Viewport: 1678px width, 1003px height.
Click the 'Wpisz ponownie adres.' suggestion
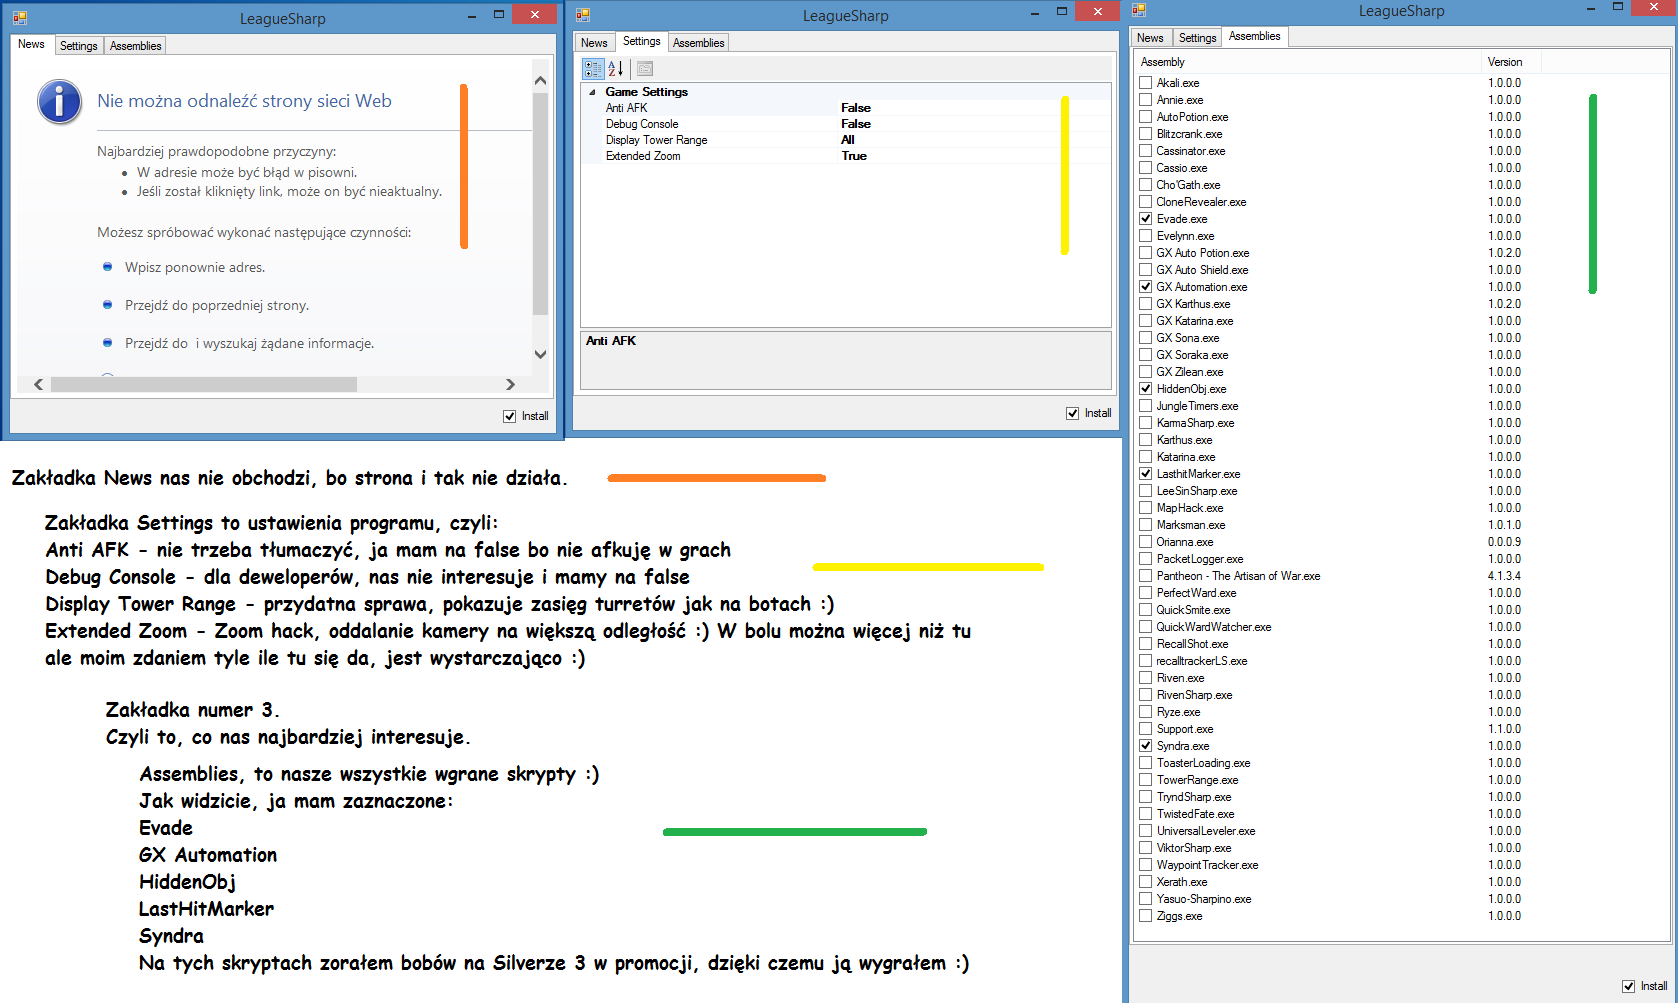(195, 268)
